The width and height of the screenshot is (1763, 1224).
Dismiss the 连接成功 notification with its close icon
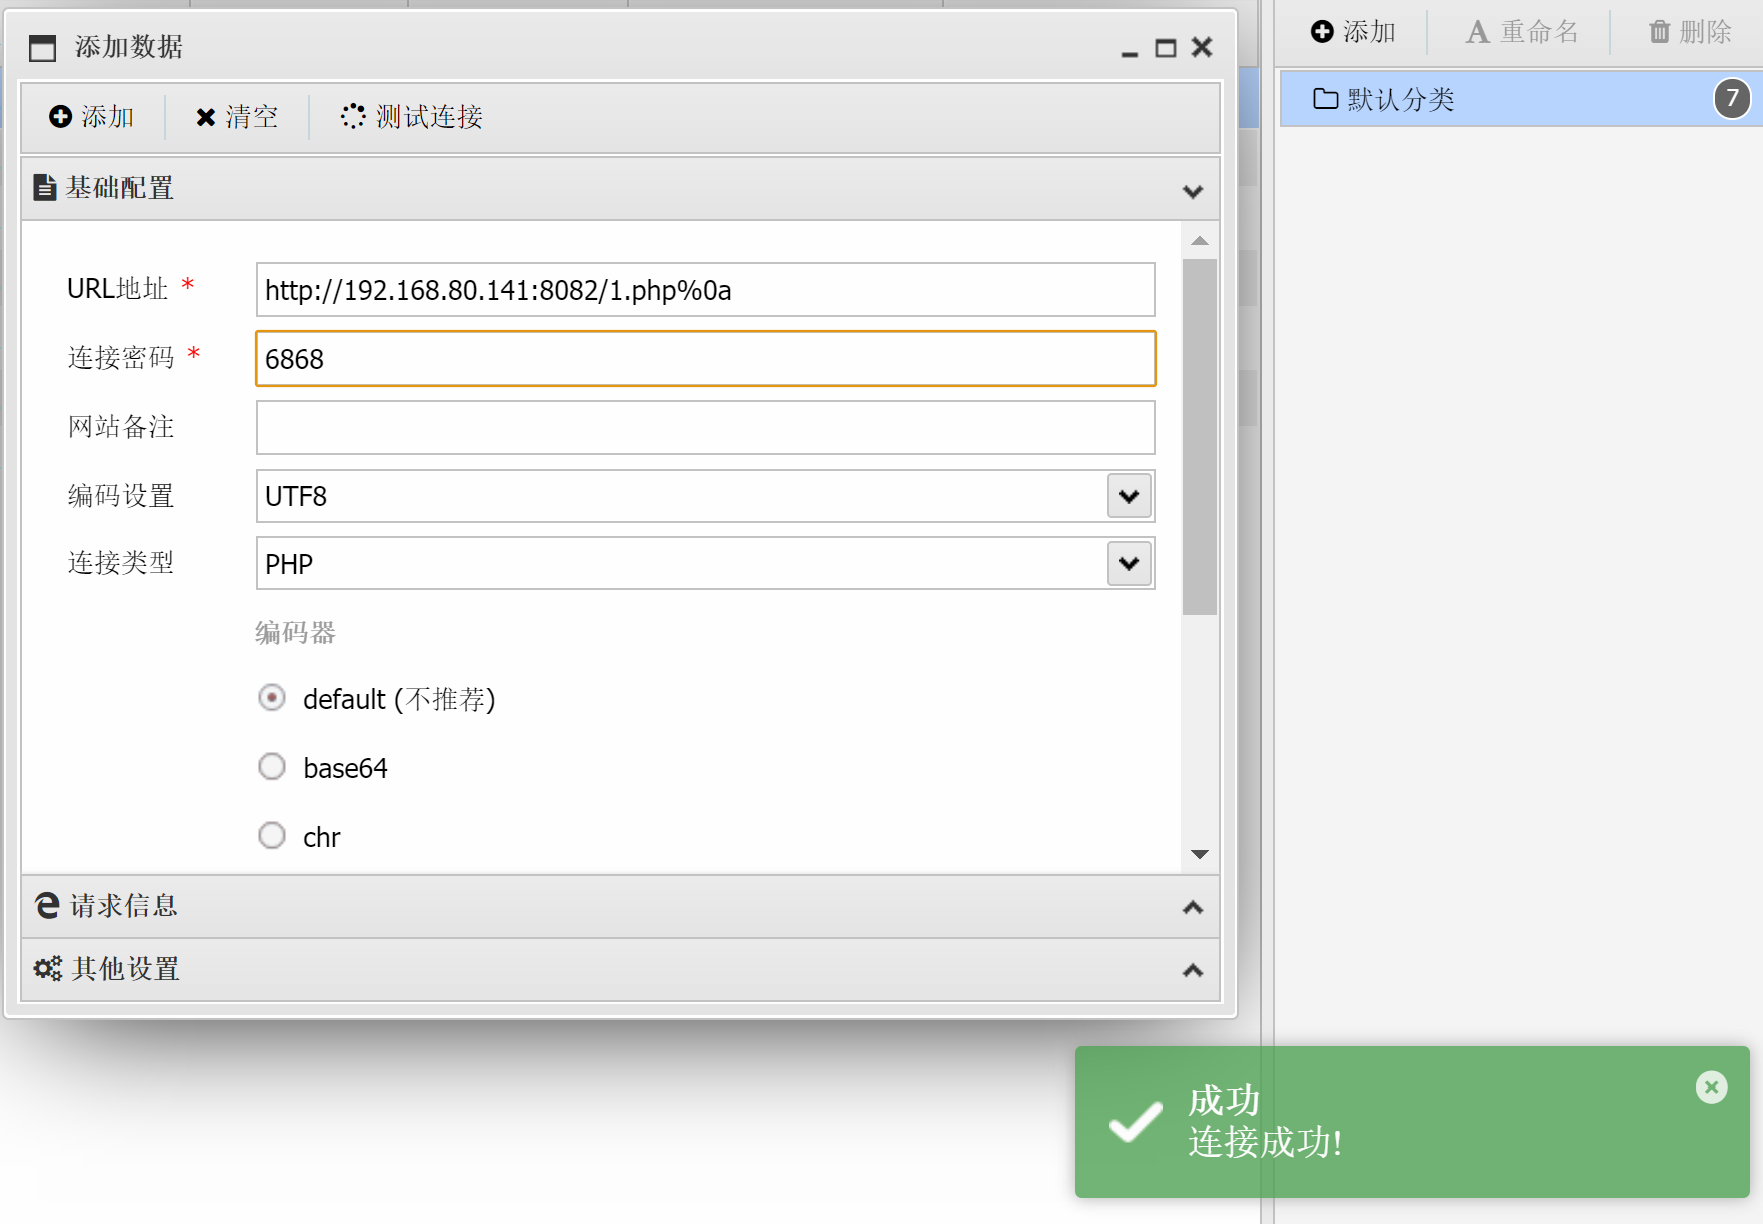(1711, 1087)
